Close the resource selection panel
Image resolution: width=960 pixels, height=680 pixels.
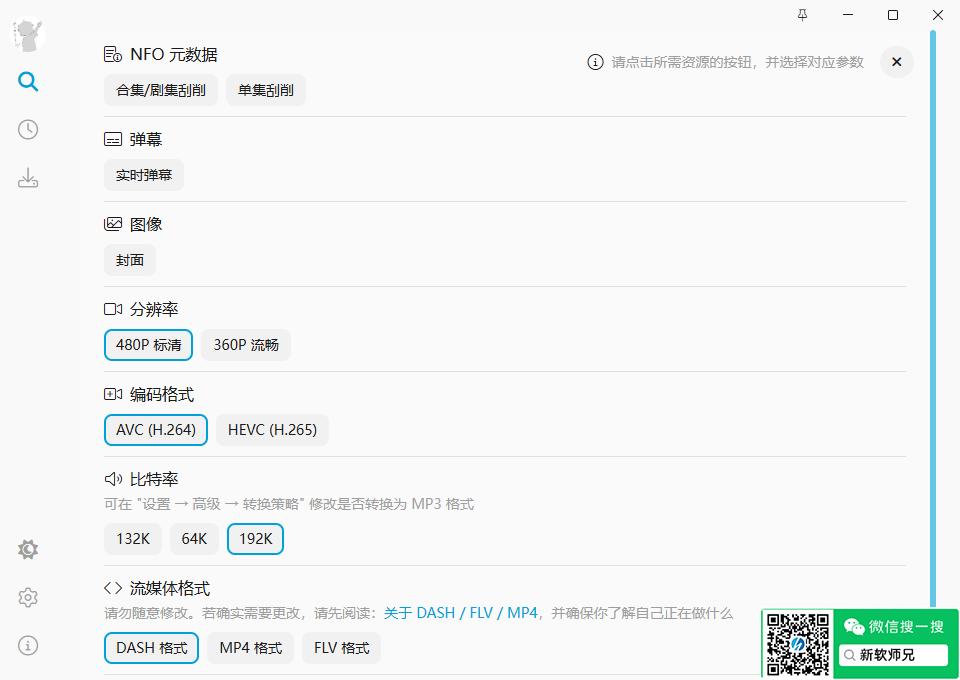(896, 62)
